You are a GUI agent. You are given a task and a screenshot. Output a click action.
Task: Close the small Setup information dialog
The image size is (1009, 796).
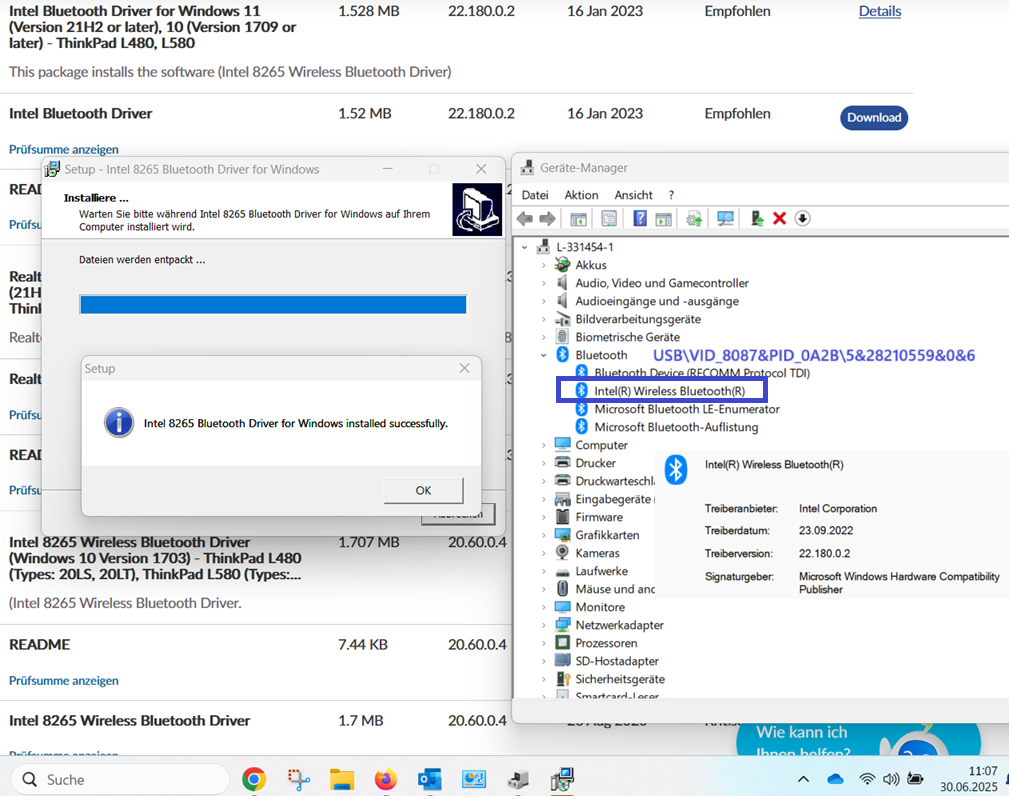465,368
